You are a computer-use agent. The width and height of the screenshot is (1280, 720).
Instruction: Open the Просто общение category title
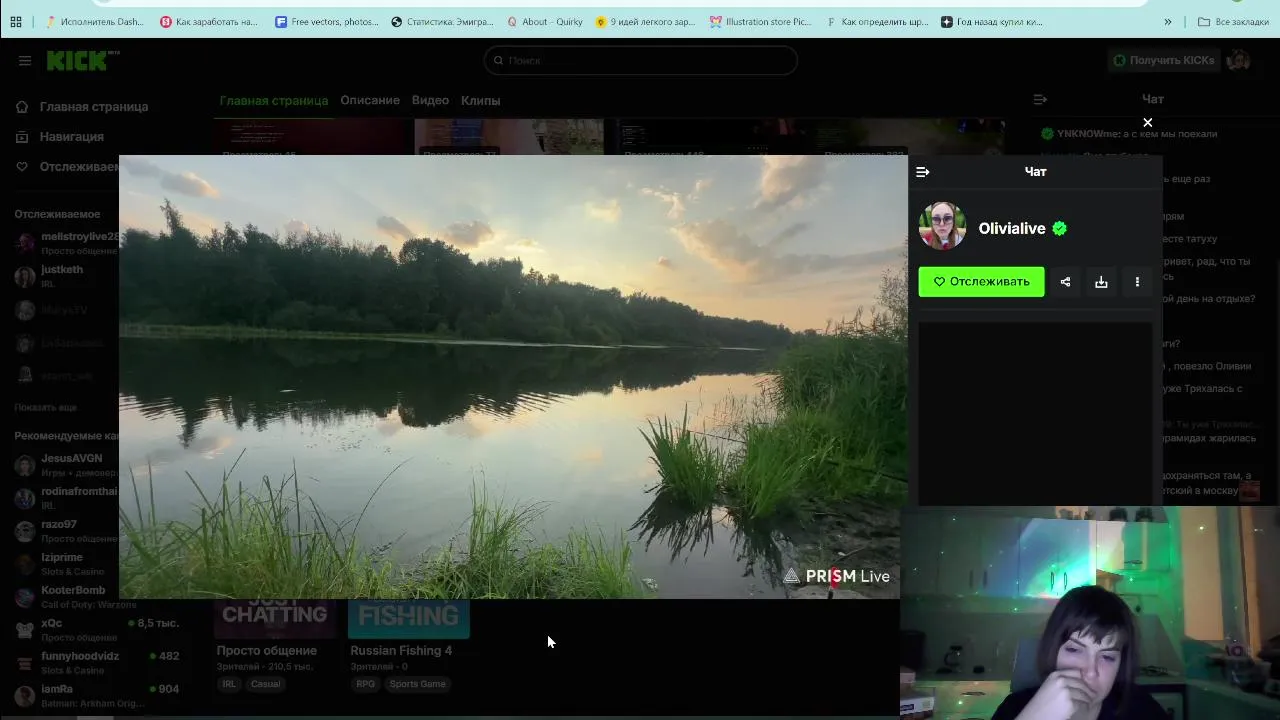(267, 651)
